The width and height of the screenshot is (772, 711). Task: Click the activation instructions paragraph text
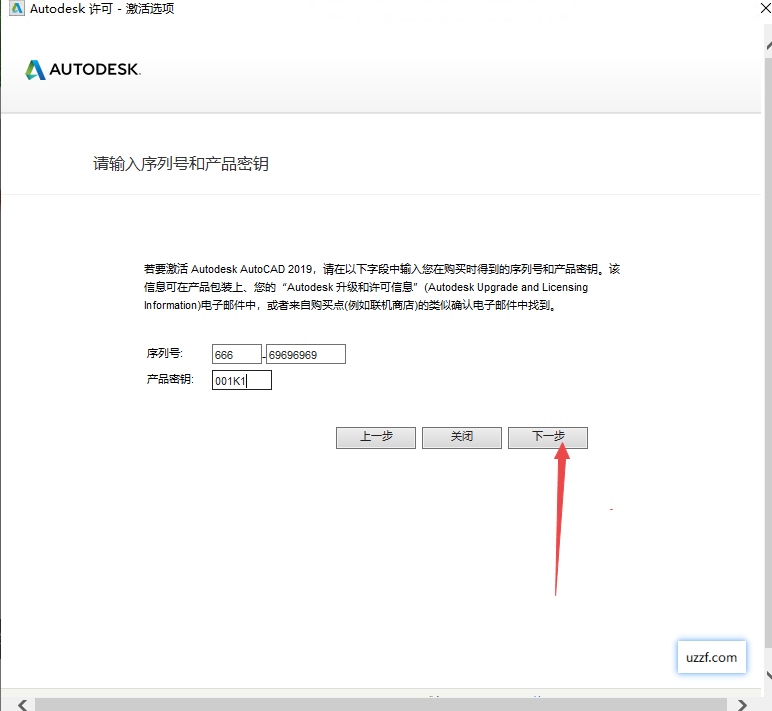pyautogui.click(x=382, y=287)
